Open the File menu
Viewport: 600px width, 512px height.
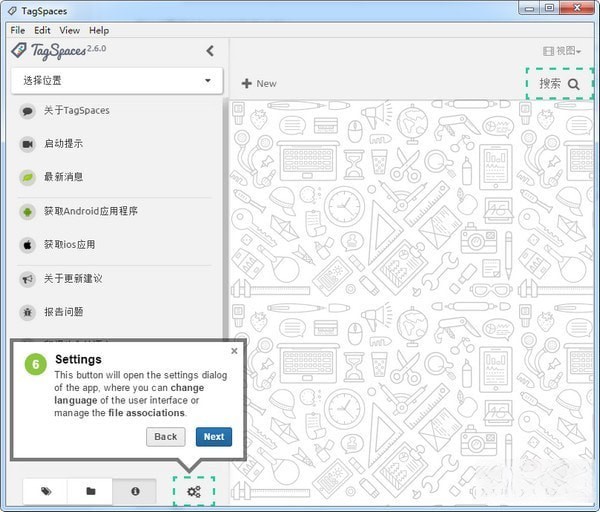pos(18,30)
